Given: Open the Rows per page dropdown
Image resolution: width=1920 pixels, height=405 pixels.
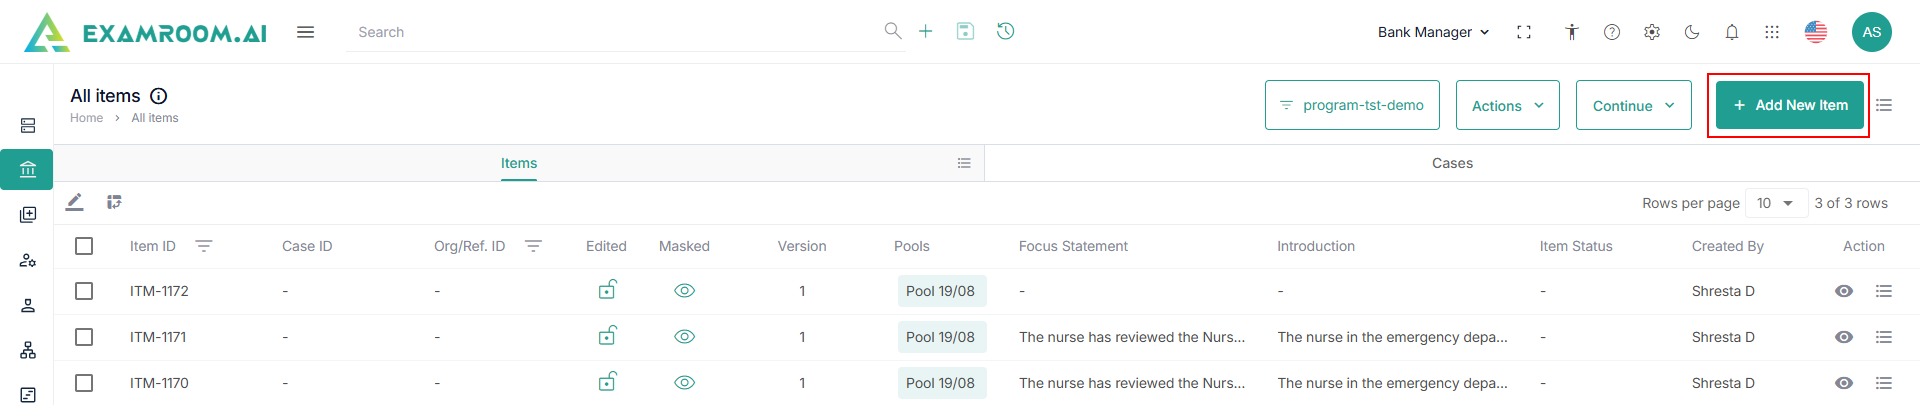Looking at the screenshot, I should pyautogui.click(x=1775, y=203).
